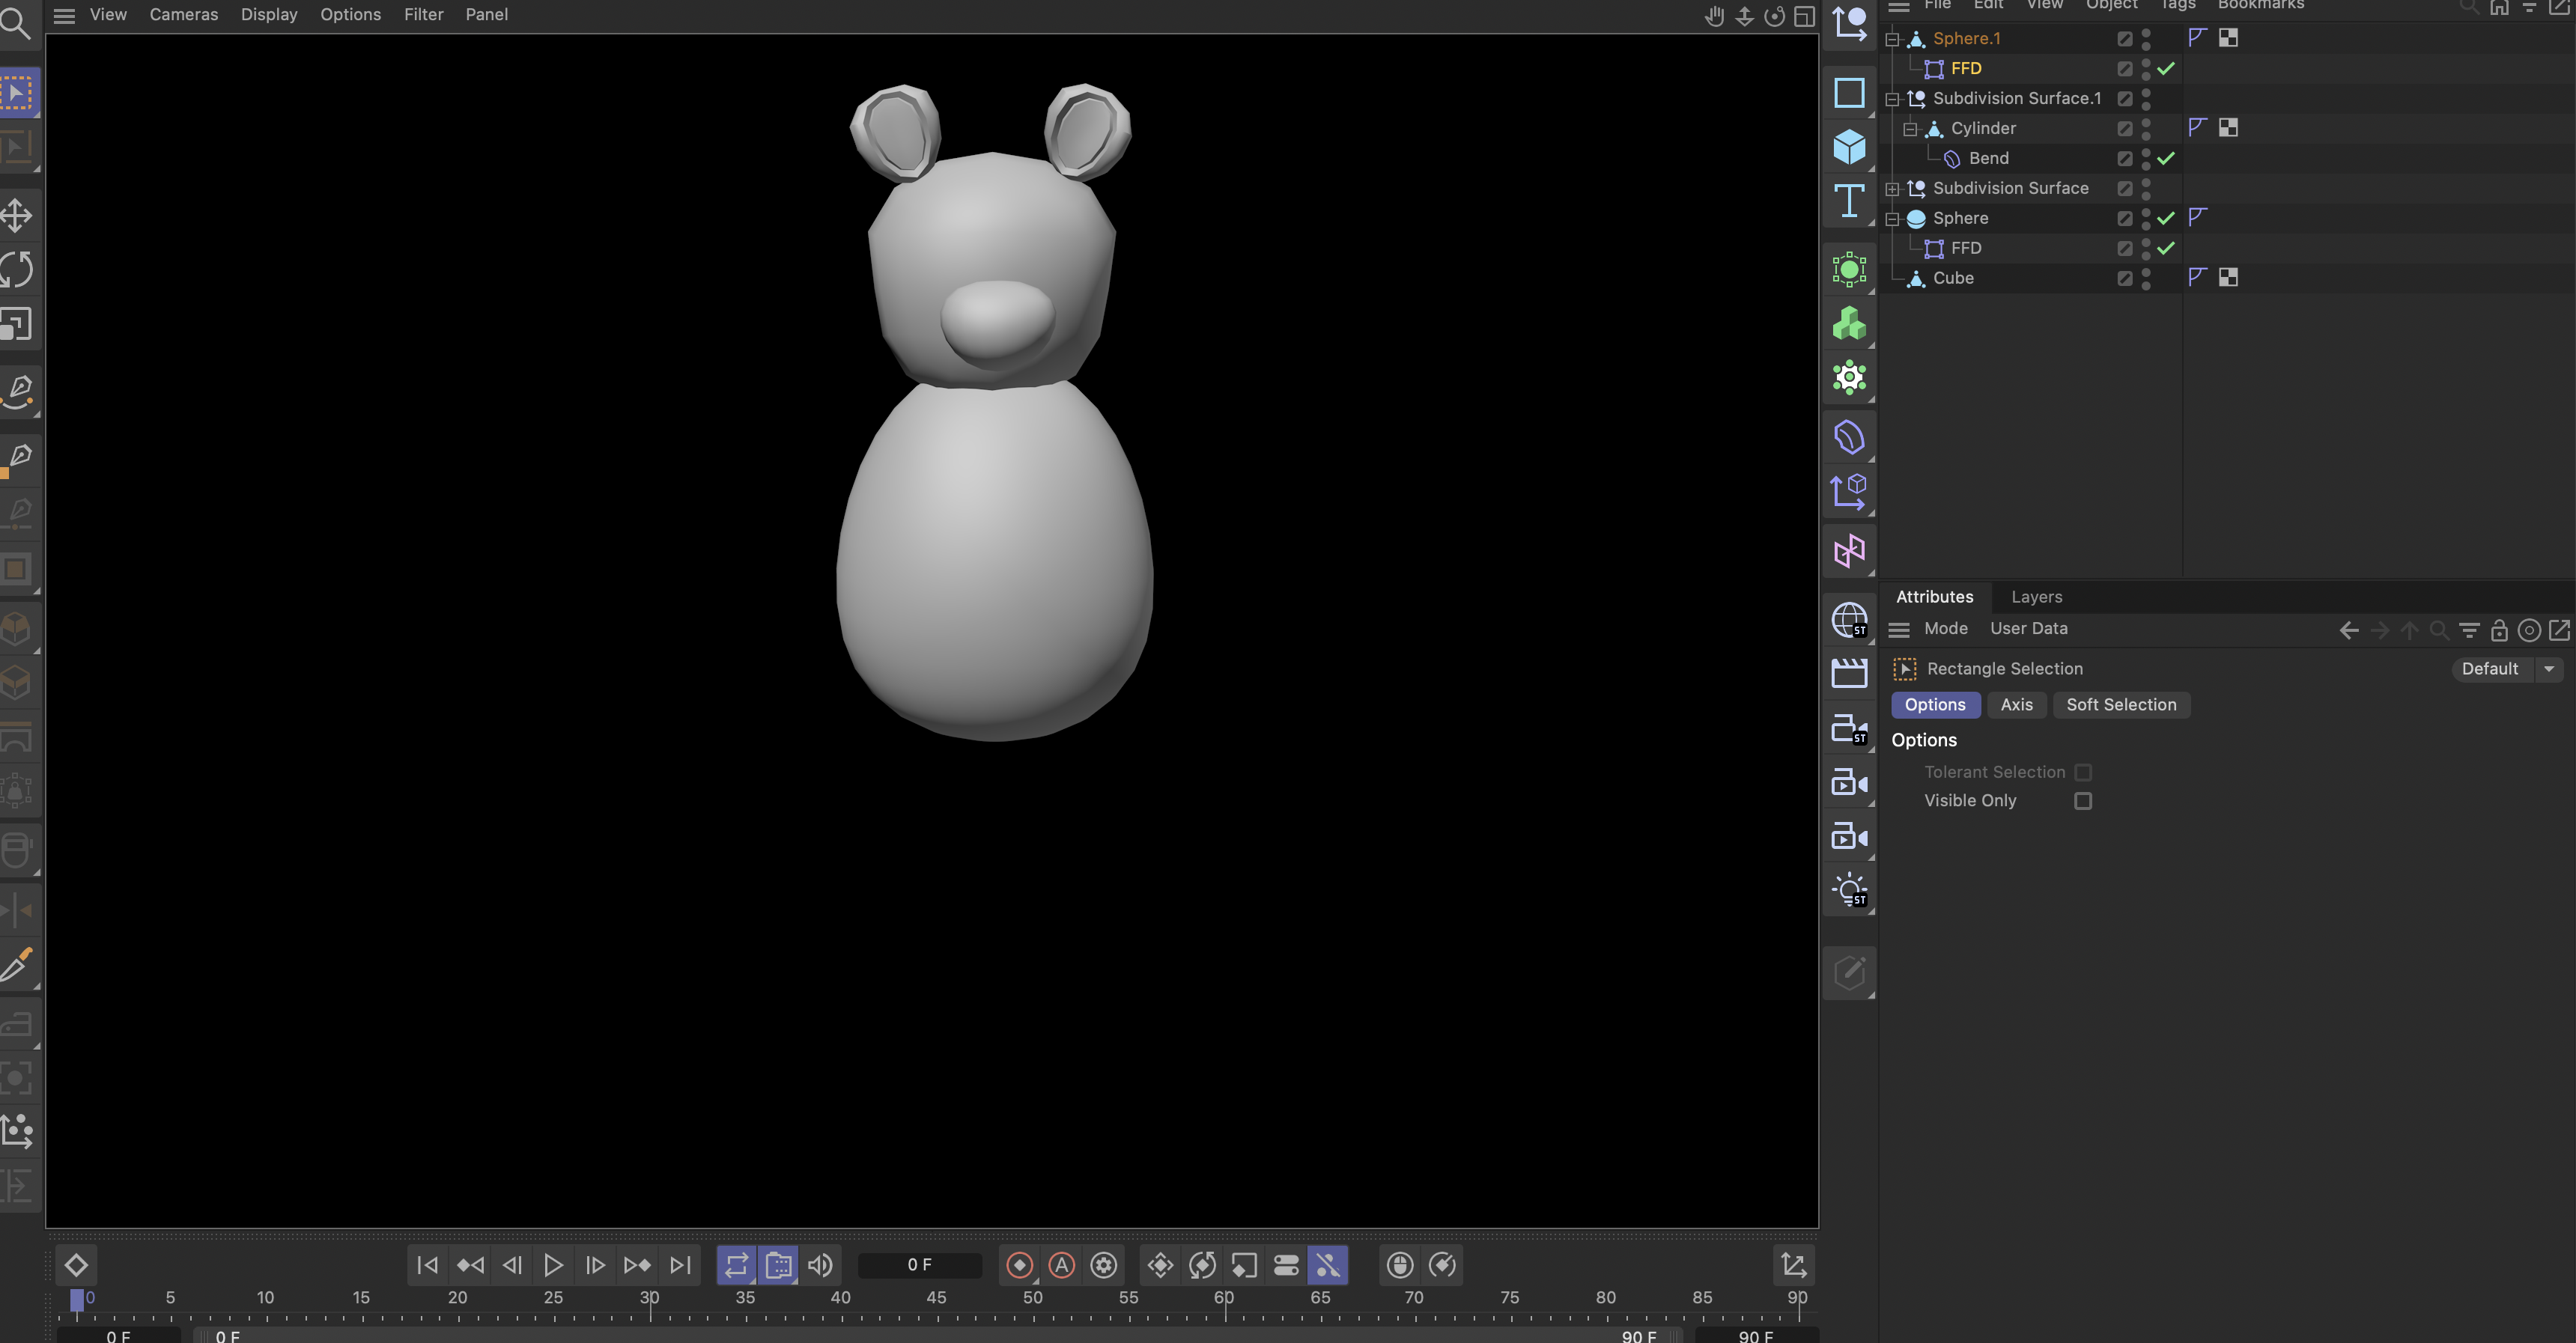Click frame 45 on the timeline ruler
This screenshot has height=1343, width=2576.
[936, 1297]
